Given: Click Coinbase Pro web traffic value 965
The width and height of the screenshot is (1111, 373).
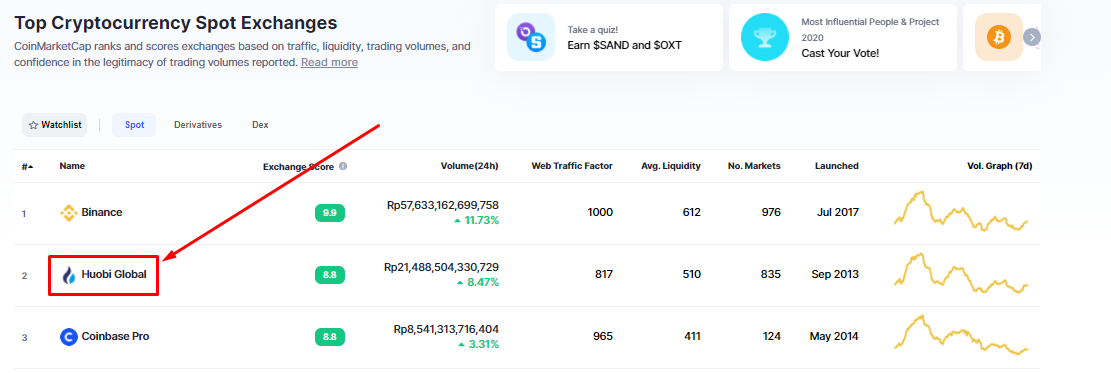Looking at the screenshot, I should 603,337.
